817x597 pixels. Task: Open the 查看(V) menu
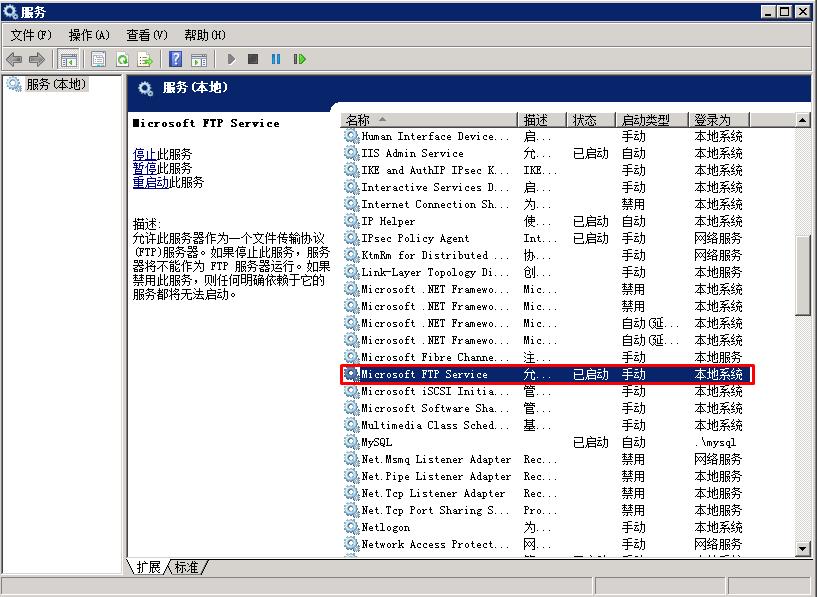pos(147,35)
